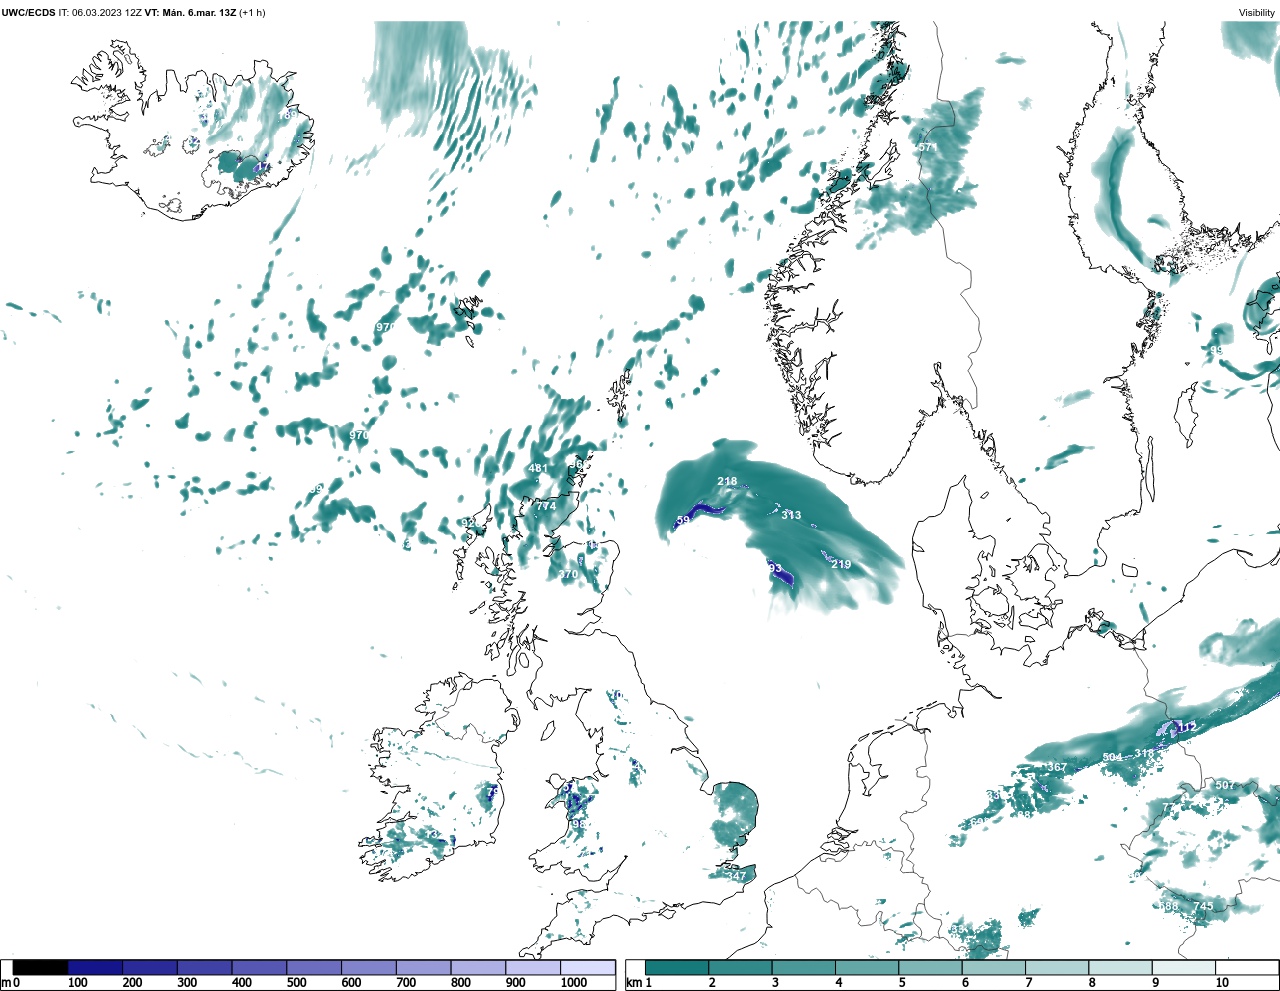1280x991 pixels.
Task: Click the 800–900 m legend swatch
Action: pos(477,967)
